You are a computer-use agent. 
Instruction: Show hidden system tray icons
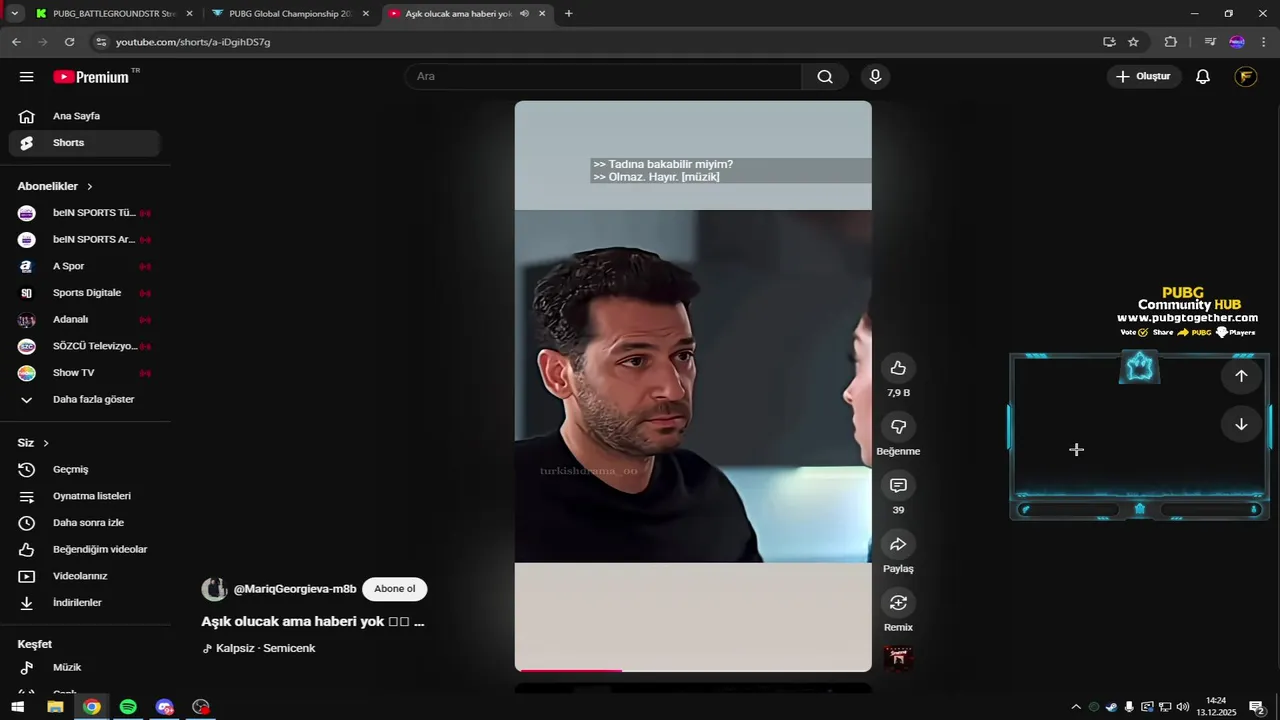pyautogui.click(x=1076, y=707)
